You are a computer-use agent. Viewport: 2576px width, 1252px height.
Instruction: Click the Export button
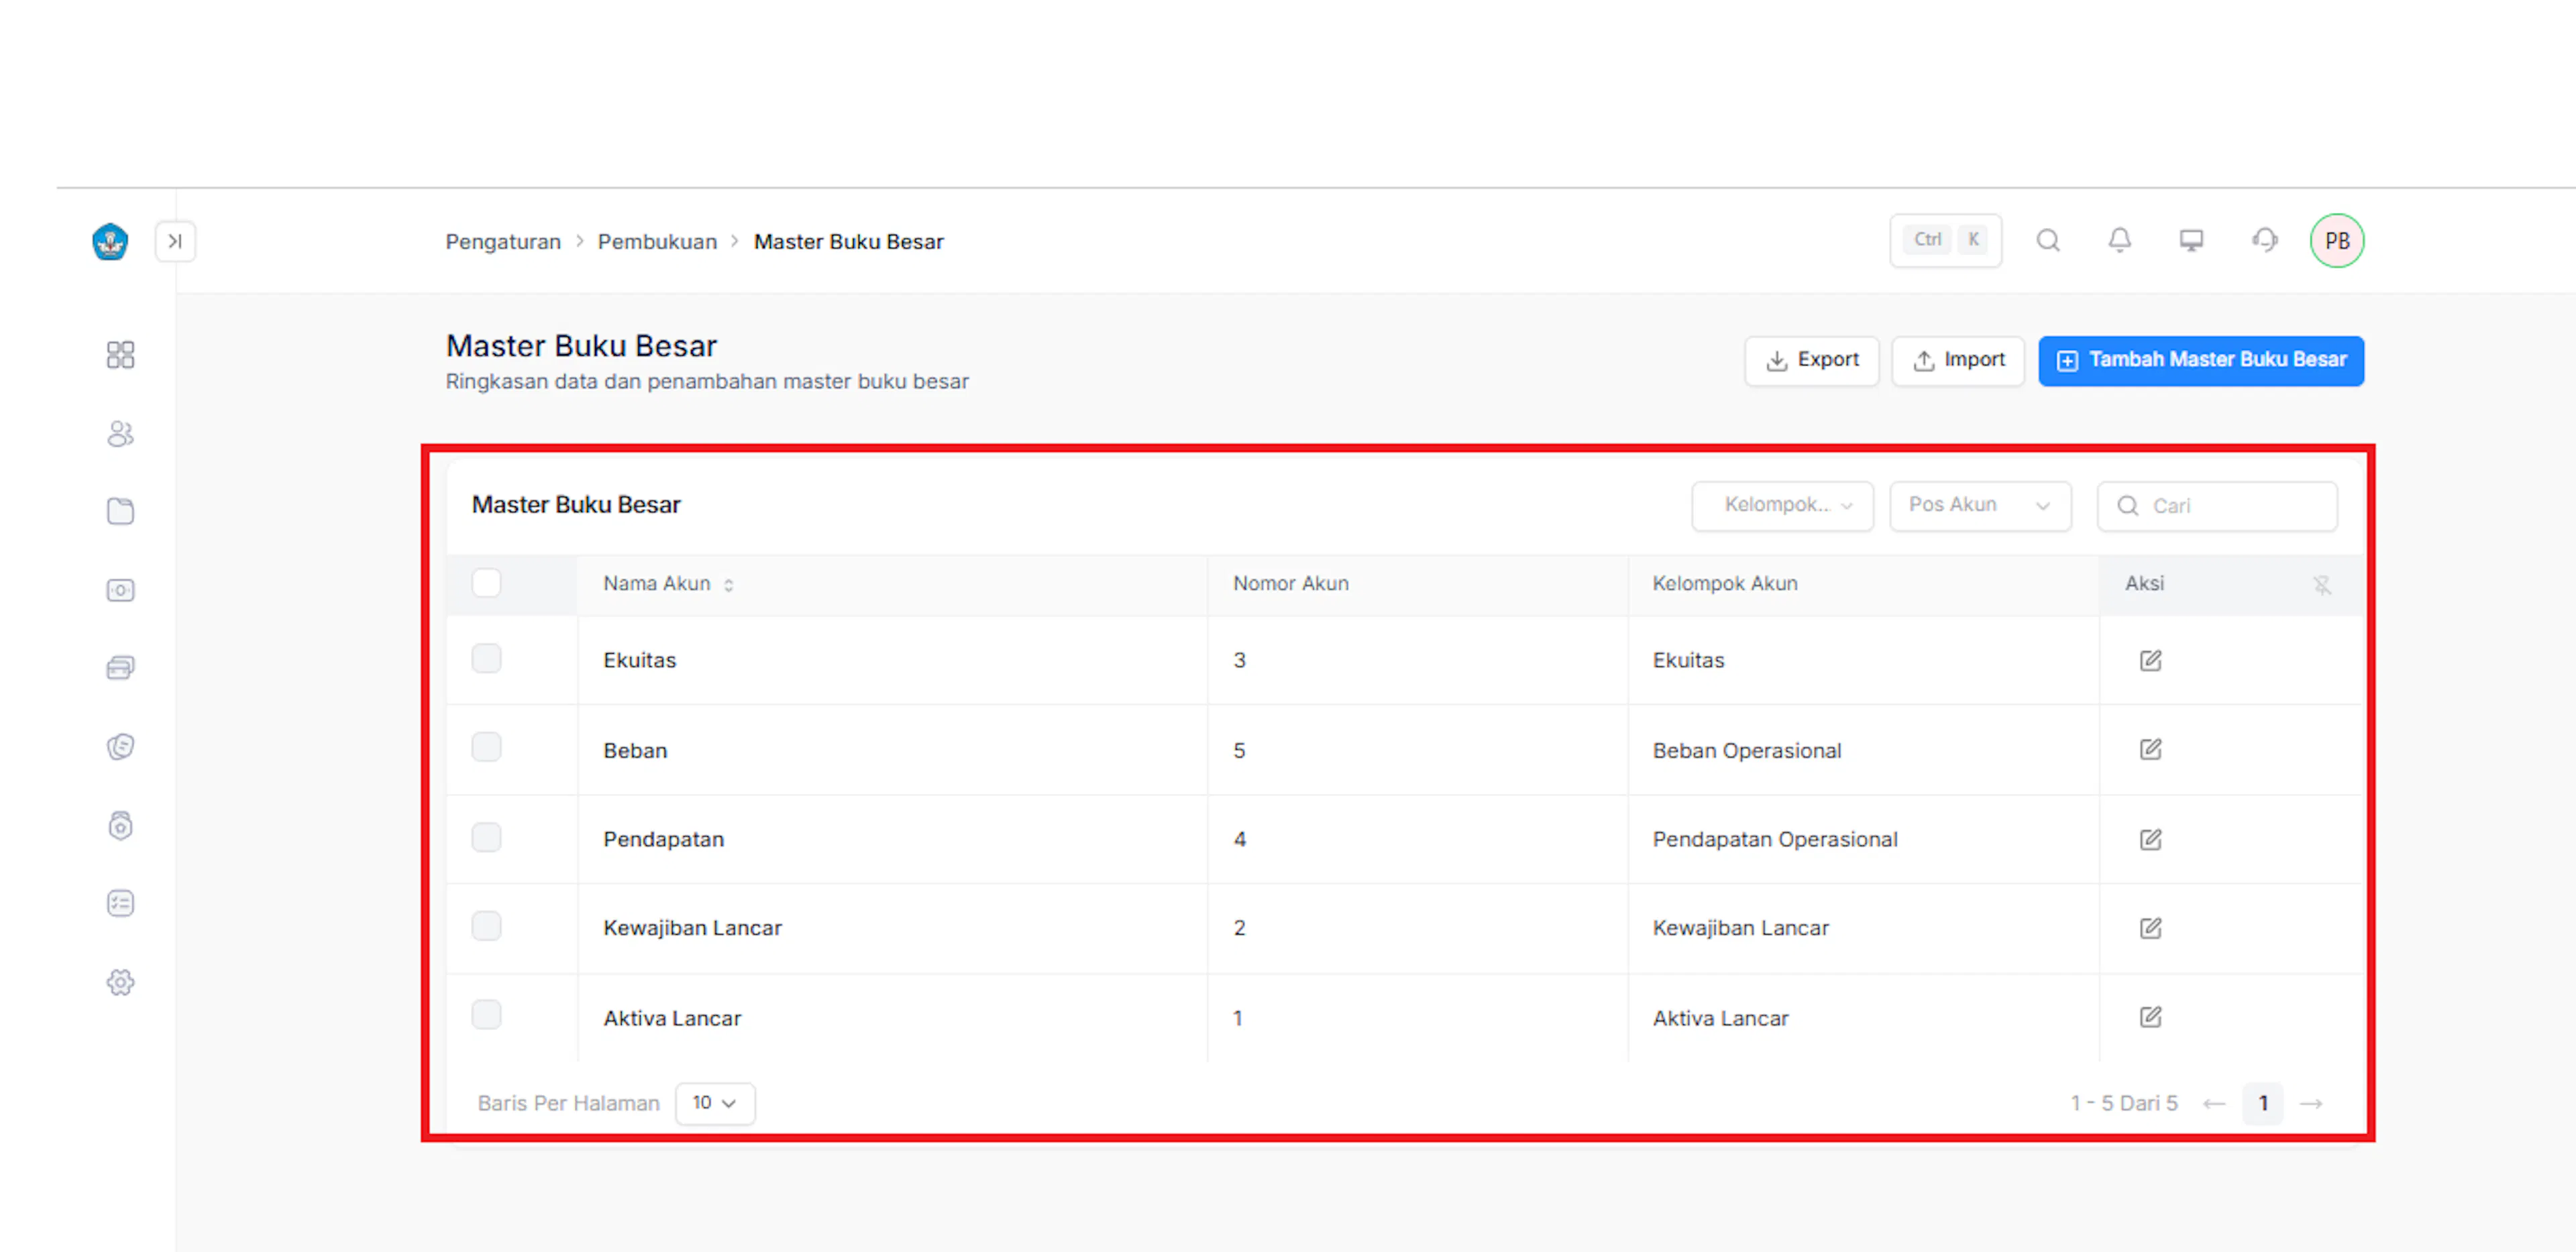click(1812, 360)
